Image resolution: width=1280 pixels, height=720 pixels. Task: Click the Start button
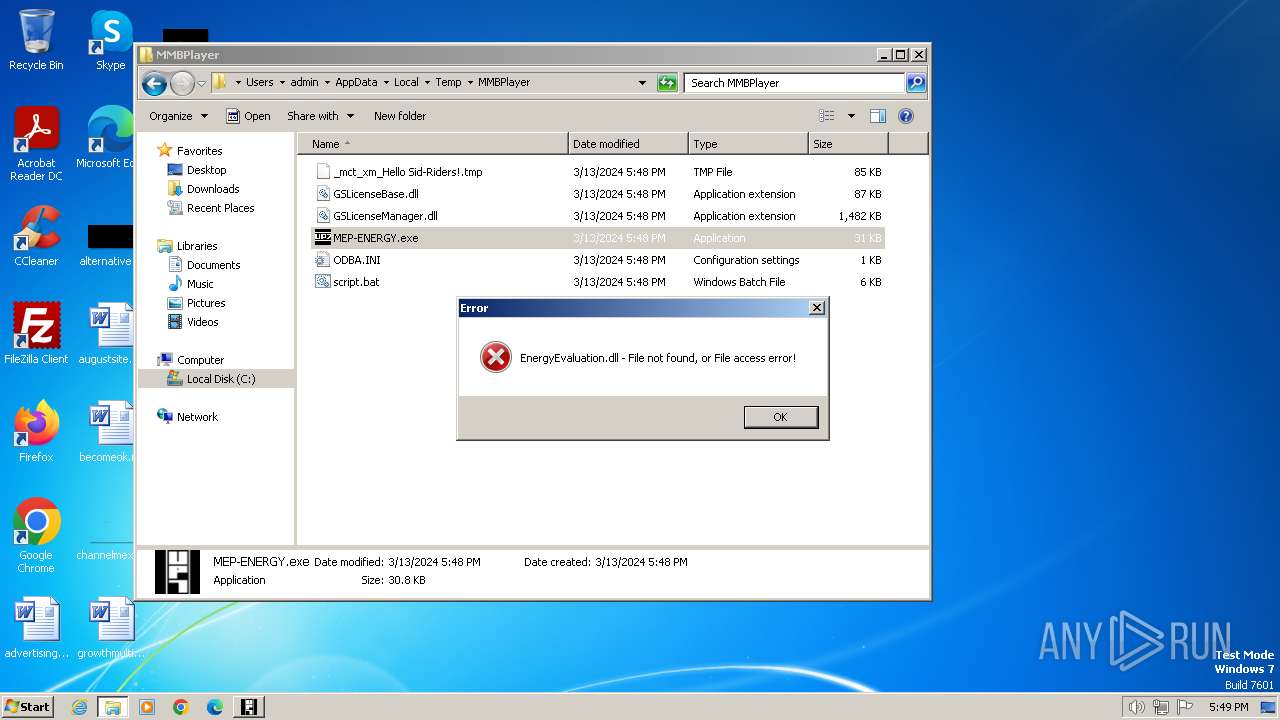pos(27,707)
